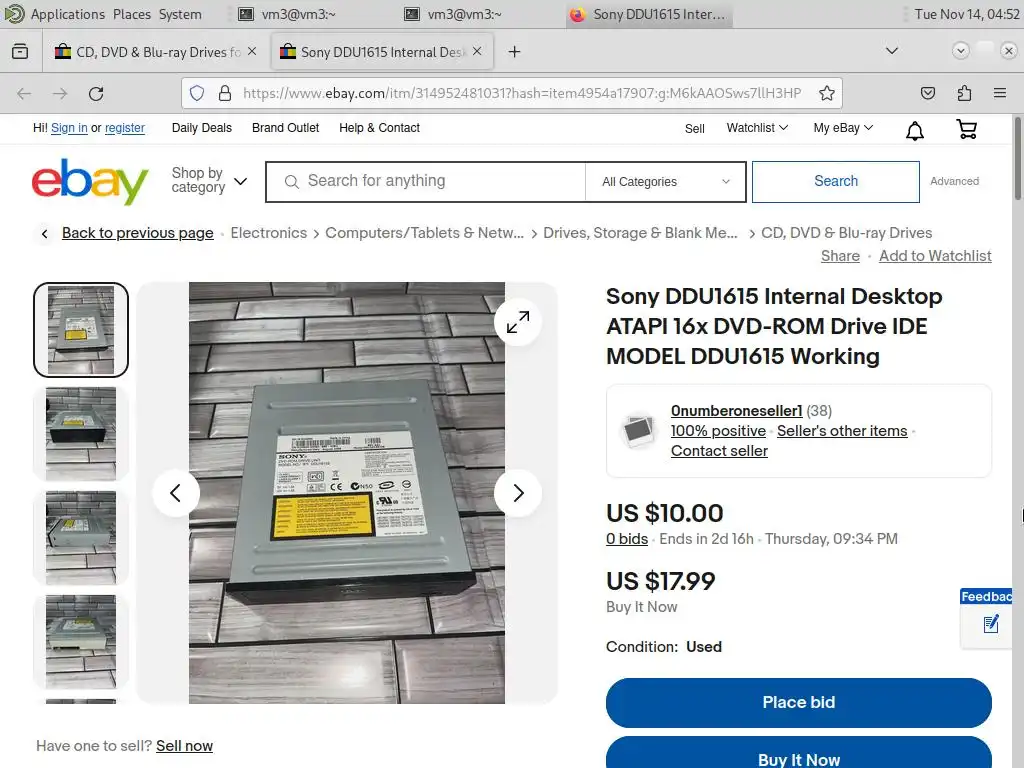Open the Feedback note icon
This screenshot has height=768, width=1024.
[991, 624]
